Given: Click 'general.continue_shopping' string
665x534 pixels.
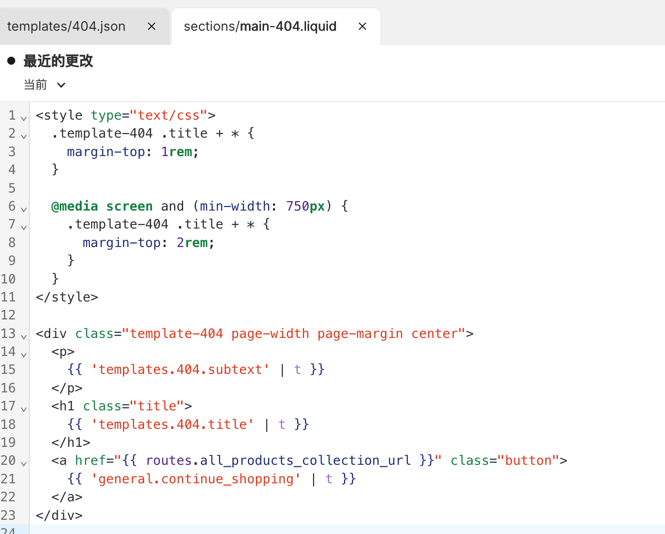Looking at the screenshot, I should pos(196,479).
